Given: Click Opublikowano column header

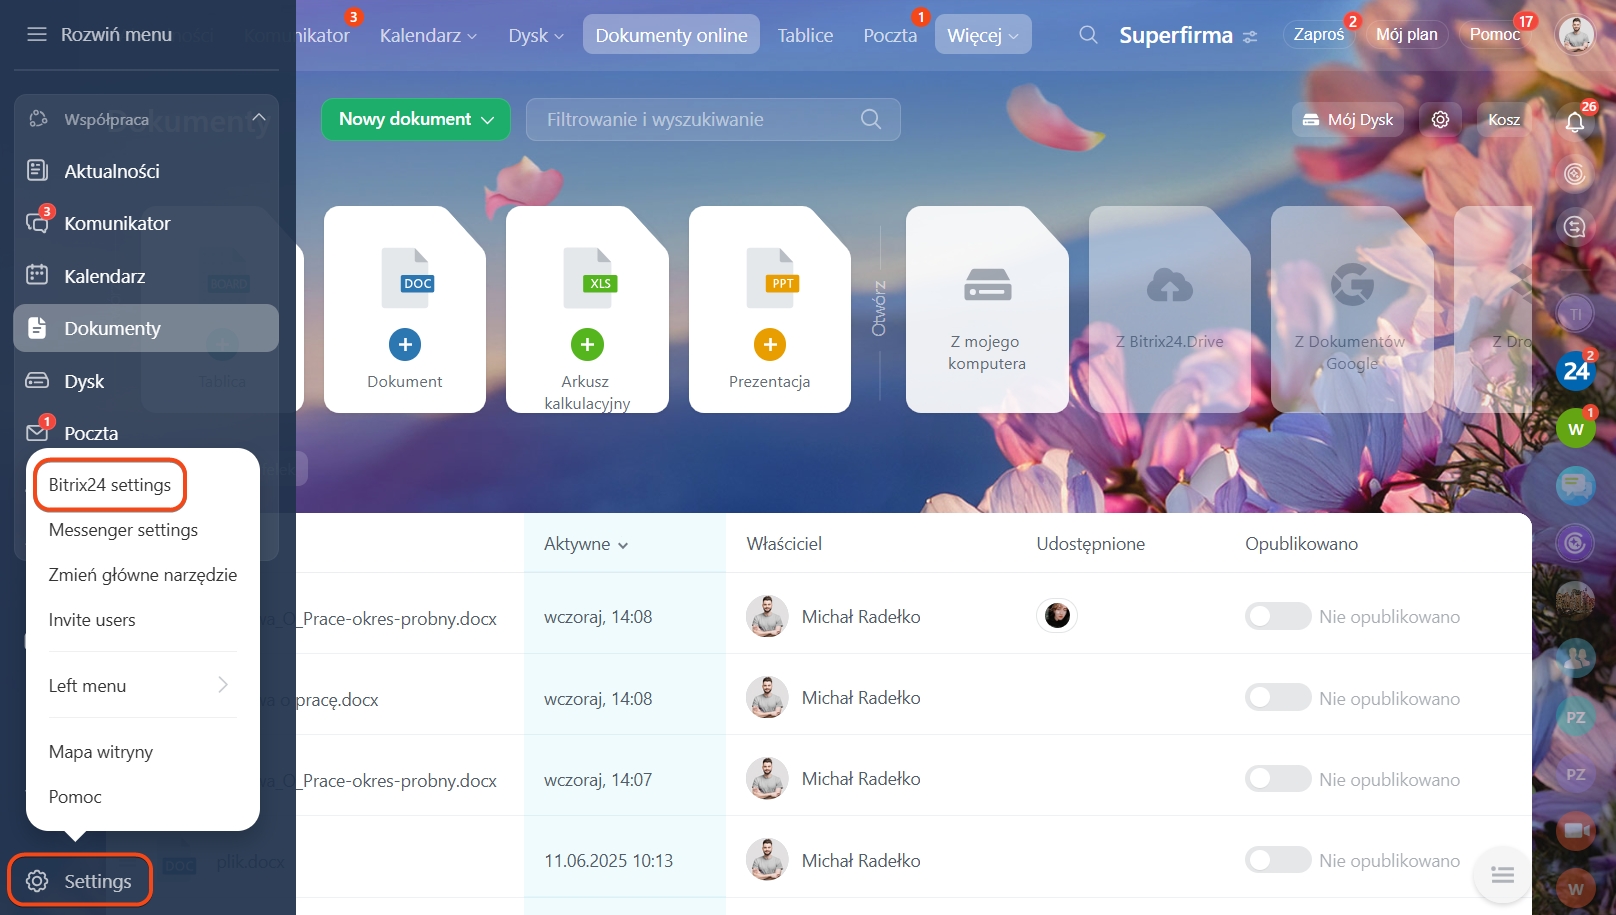Looking at the screenshot, I should tap(1301, 544).
